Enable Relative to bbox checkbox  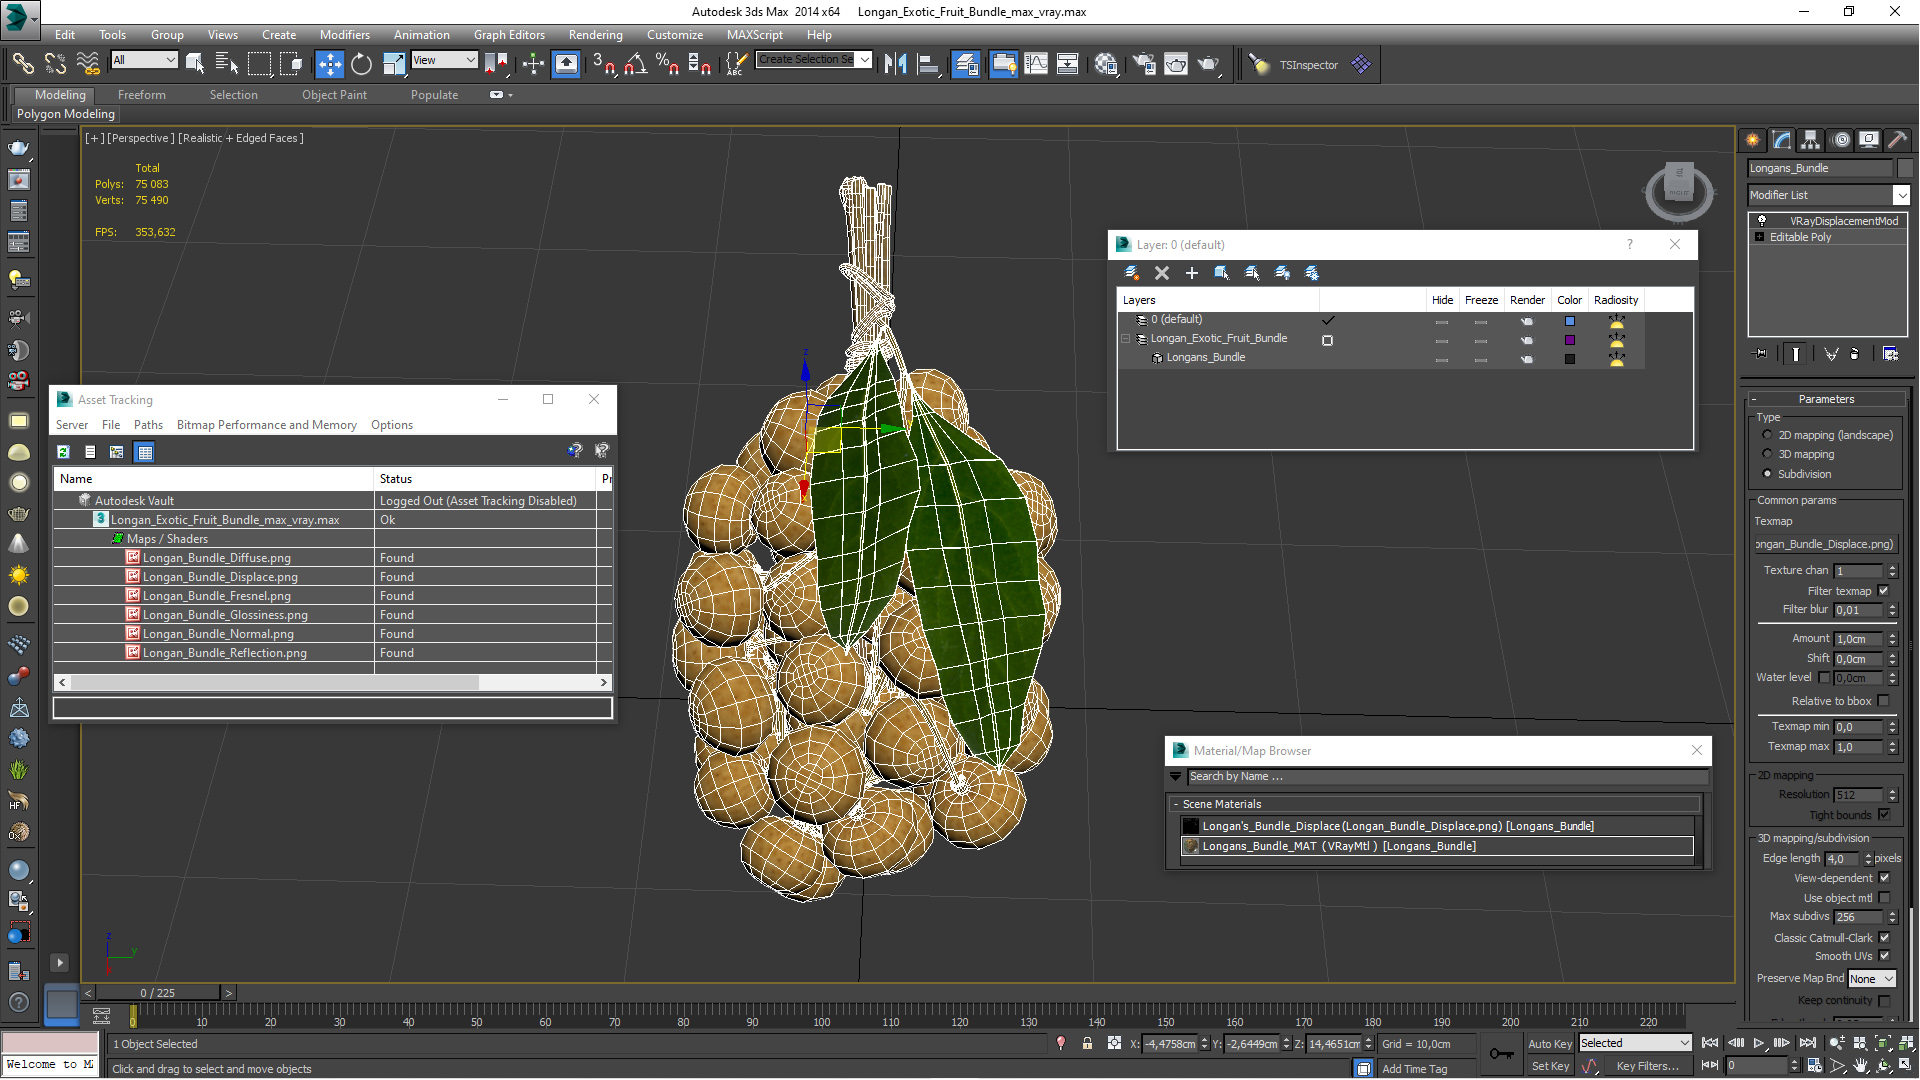click(x=1884, y=701)
